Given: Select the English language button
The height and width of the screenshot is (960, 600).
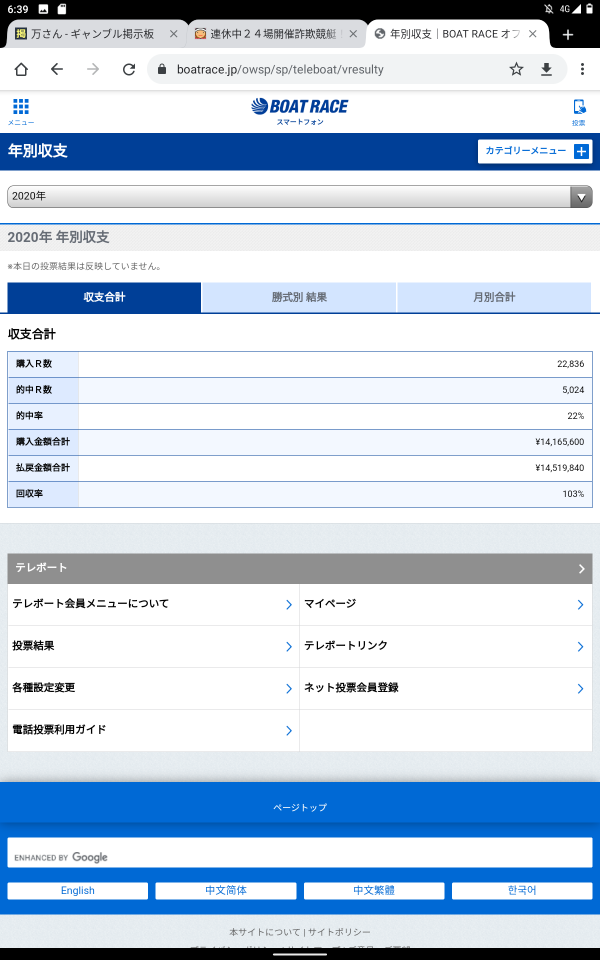Looking at the screenshot, I should 78,891.
